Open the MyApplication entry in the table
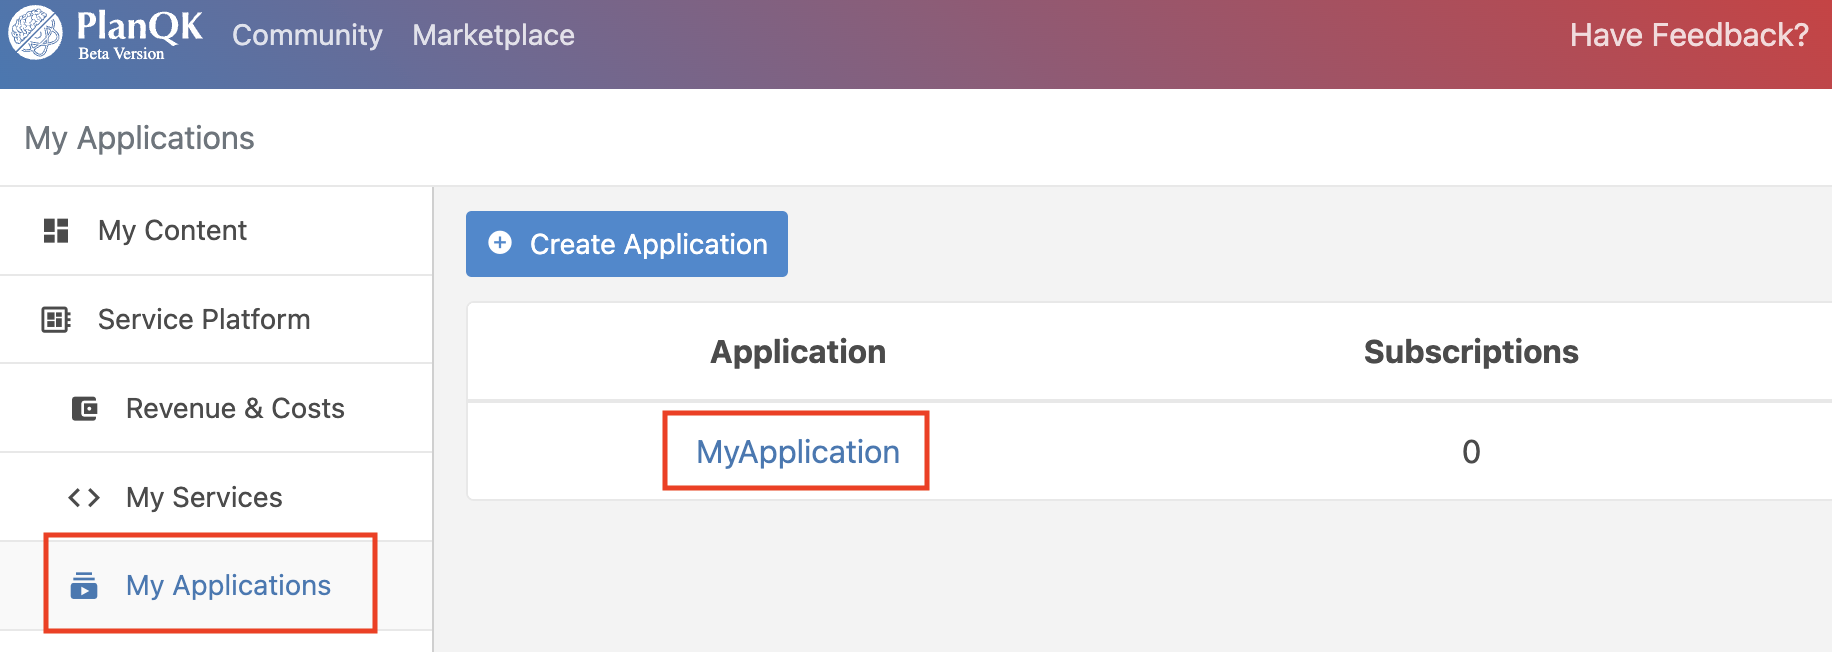 click(x=797, y=452)
